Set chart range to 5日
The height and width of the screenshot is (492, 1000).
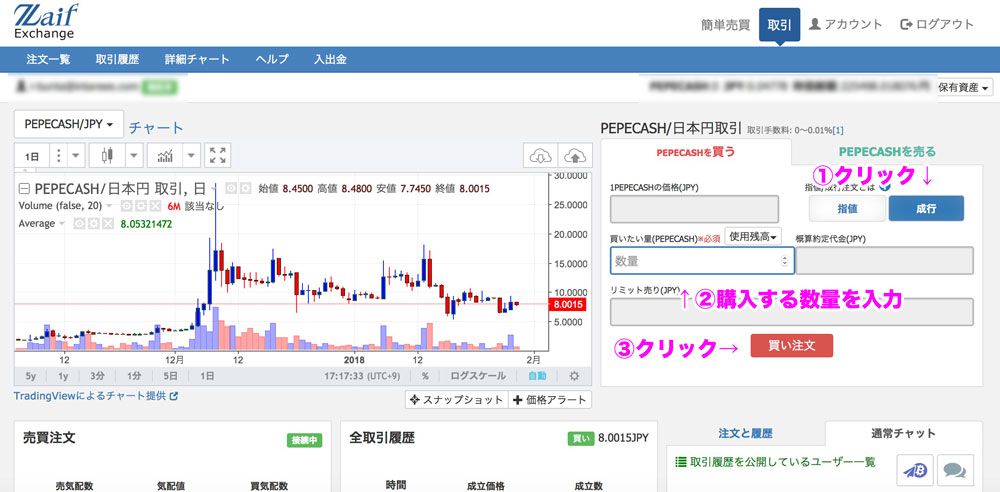(170, 376)
